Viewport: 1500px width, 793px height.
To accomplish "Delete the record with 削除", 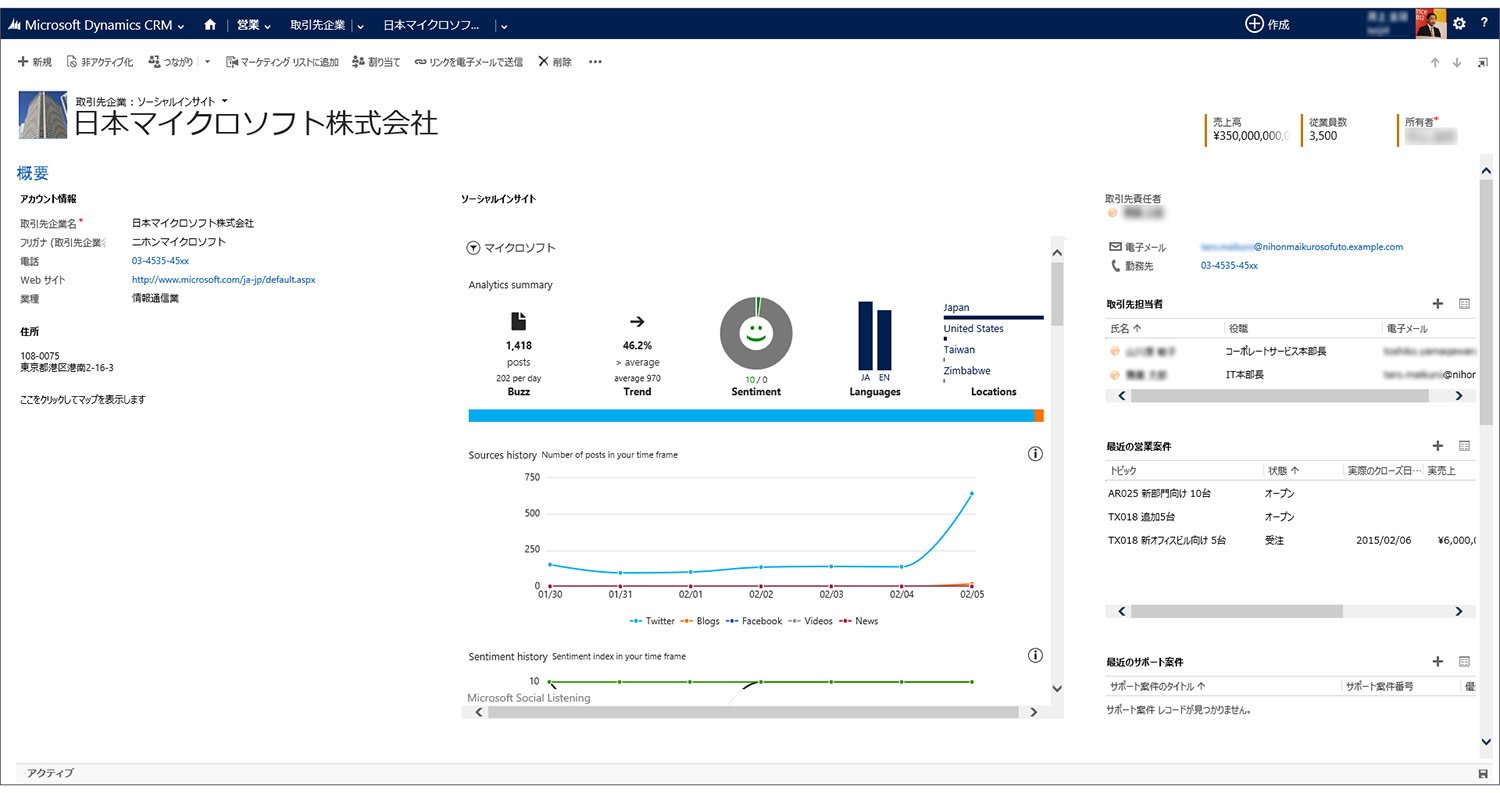I will tap(555, 62).
